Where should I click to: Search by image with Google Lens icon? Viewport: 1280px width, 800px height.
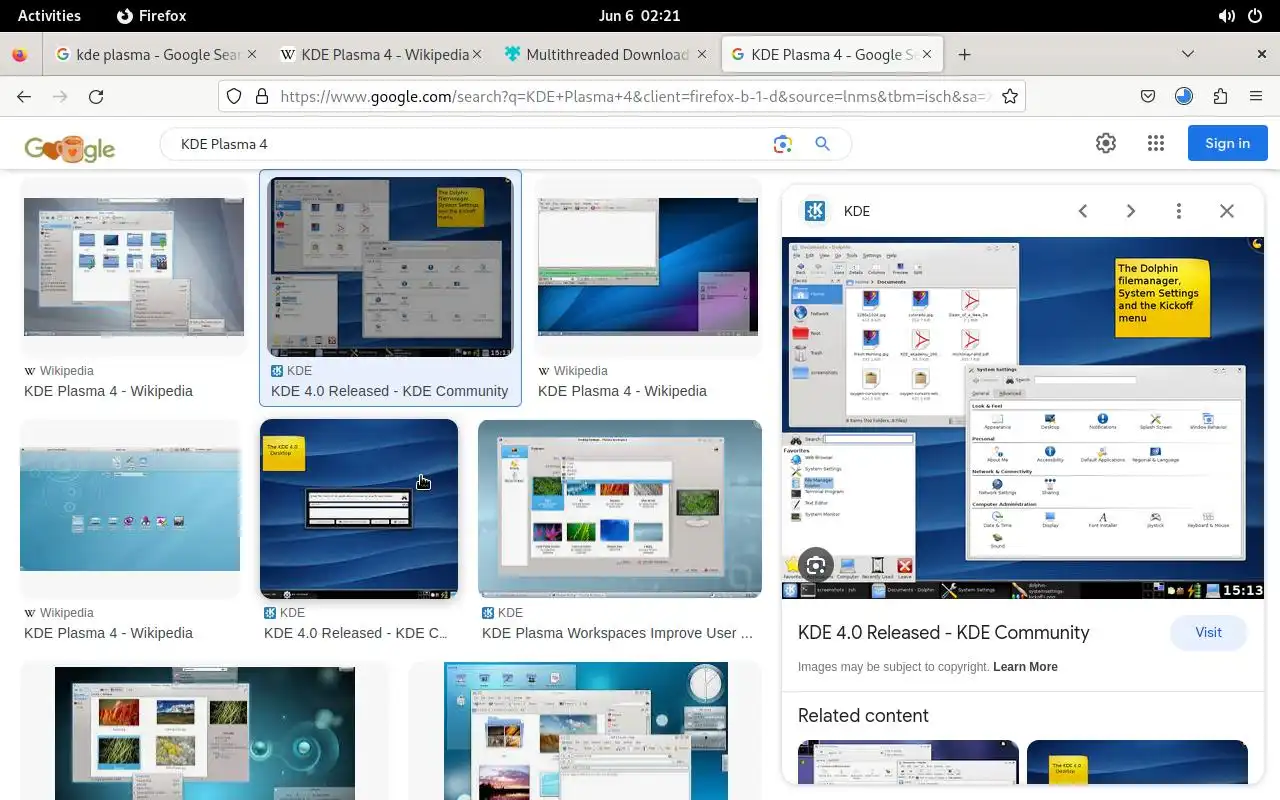[x=783, y=144]
